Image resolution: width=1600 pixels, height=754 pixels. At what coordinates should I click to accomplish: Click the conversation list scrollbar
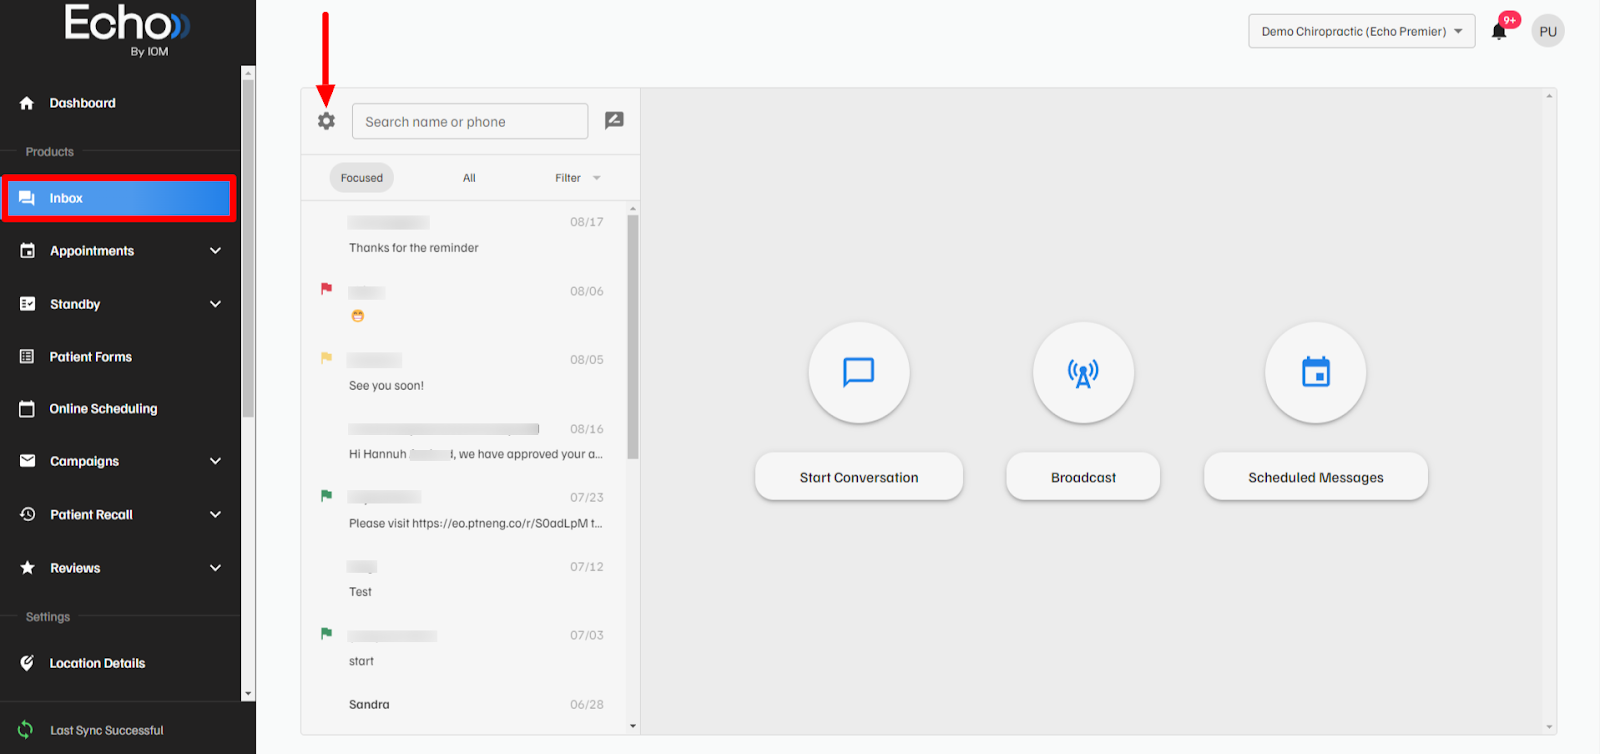632,337
